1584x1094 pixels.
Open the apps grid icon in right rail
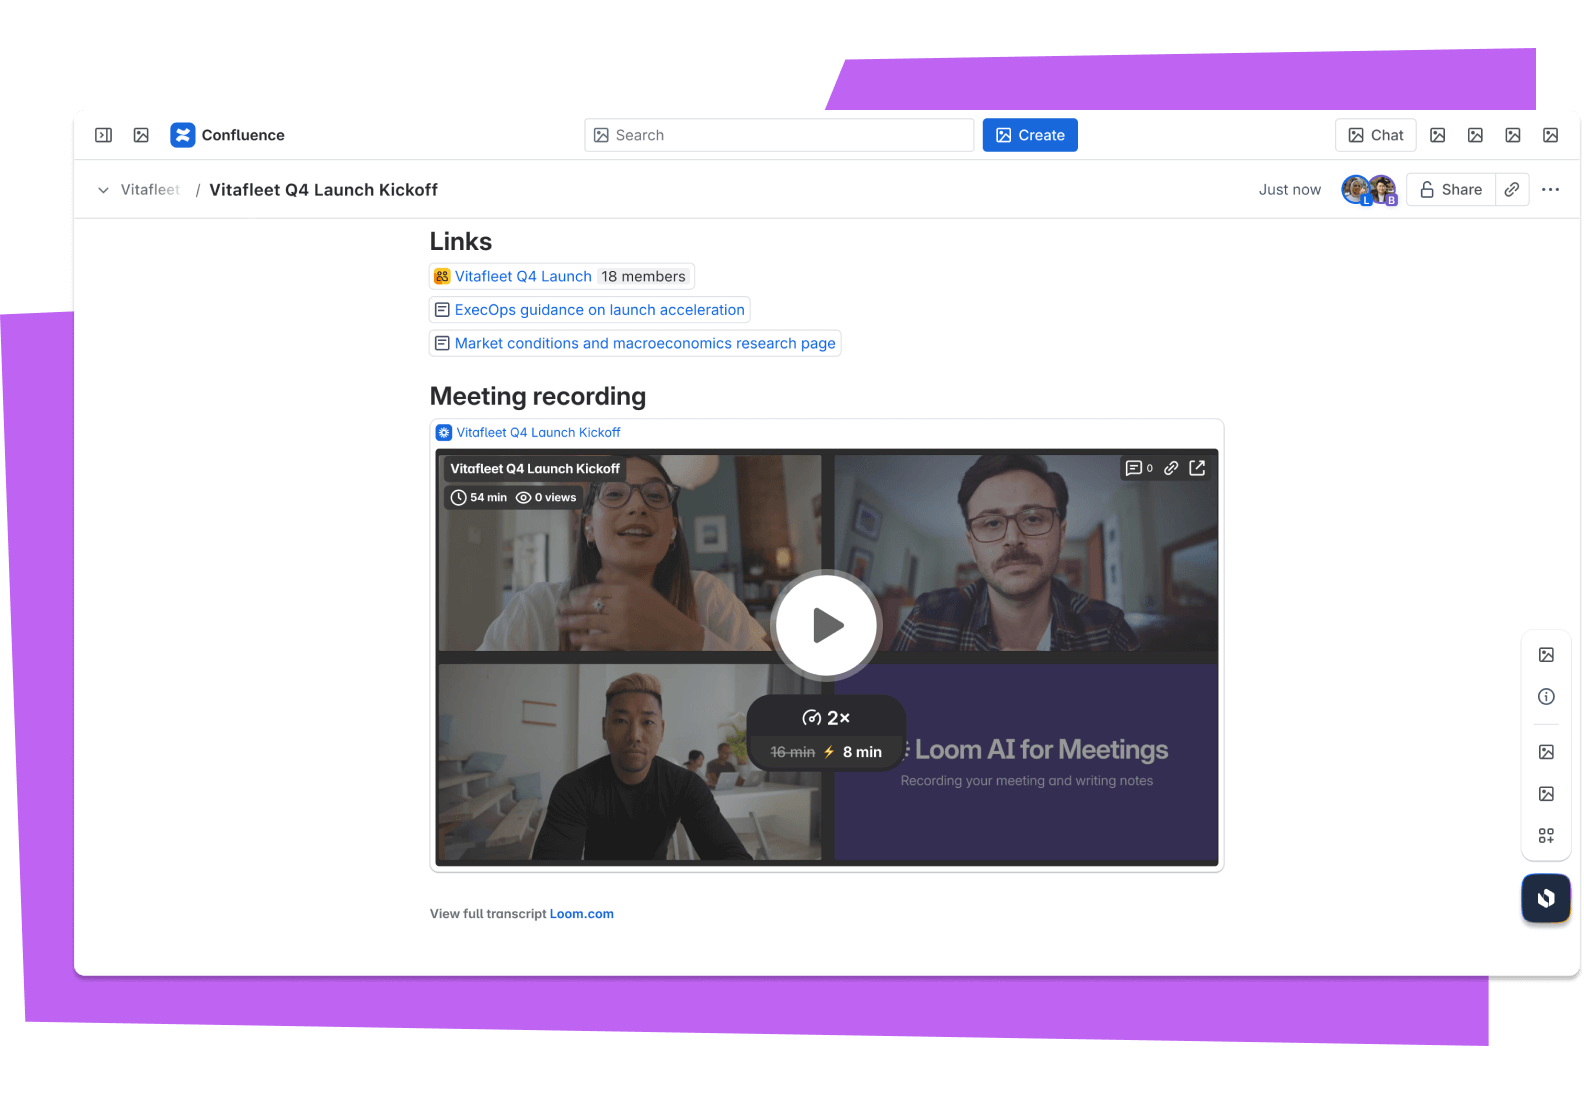point(1546,836)
